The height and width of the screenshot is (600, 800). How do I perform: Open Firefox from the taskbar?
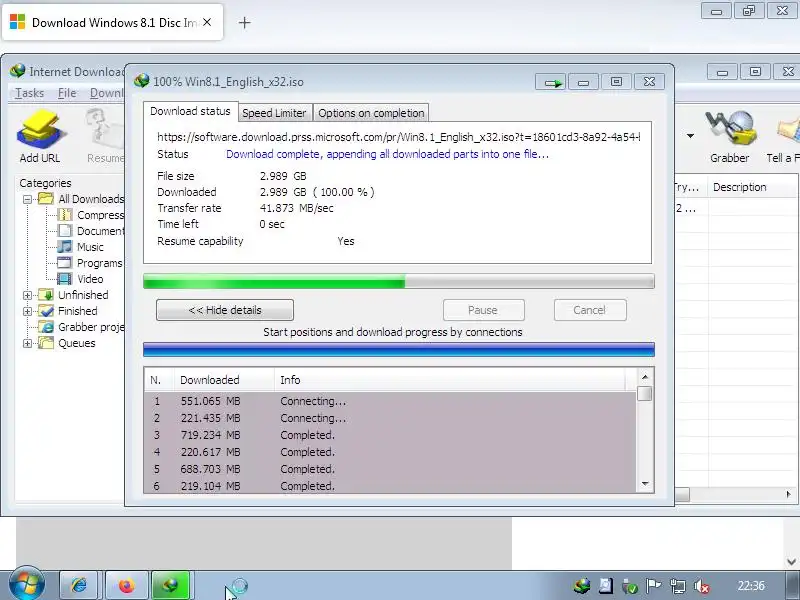127,585
